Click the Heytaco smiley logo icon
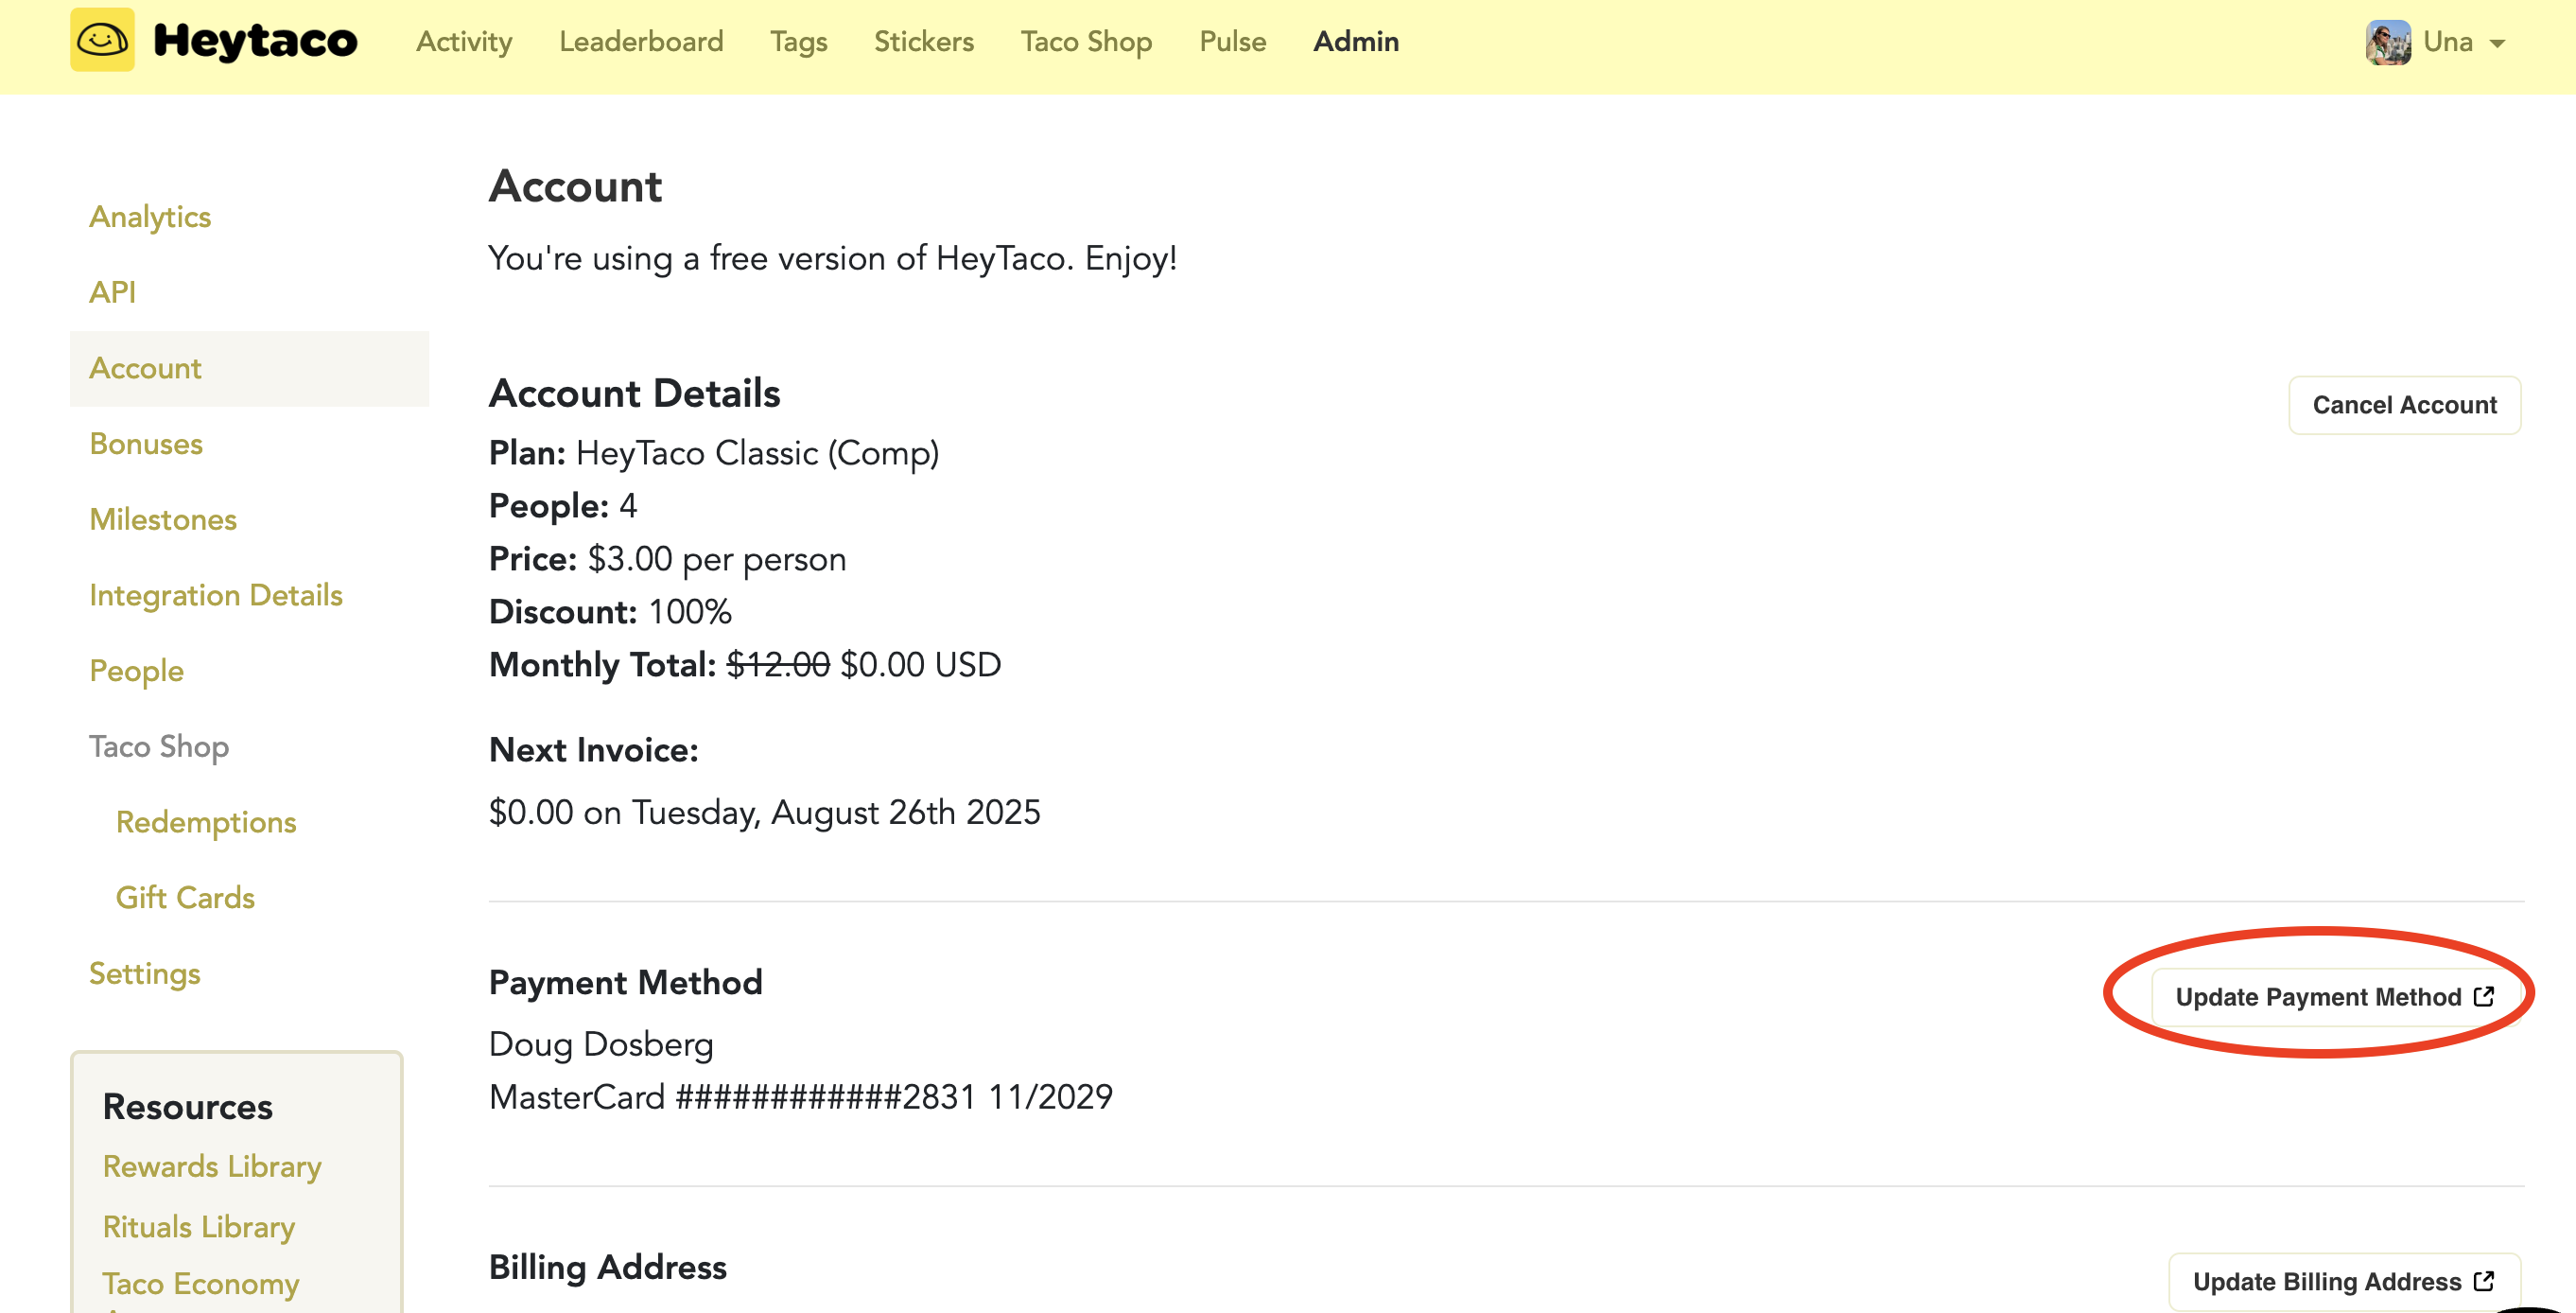This screenshot has width=2576, height=1313. click(102, 40)
